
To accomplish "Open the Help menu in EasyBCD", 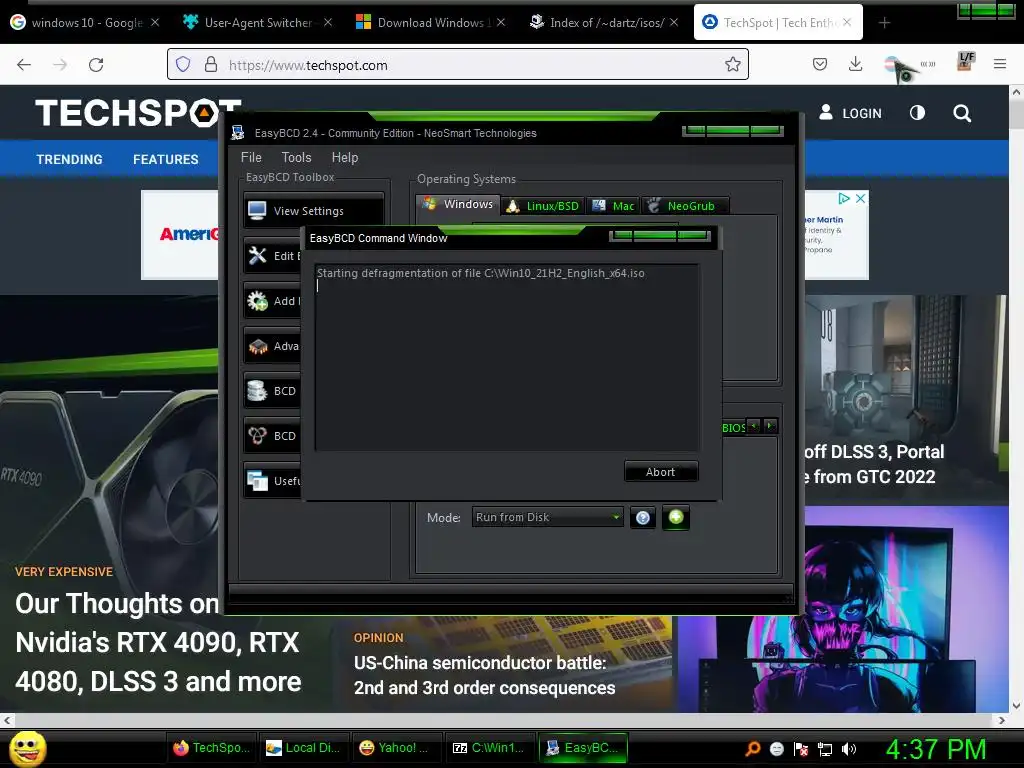I will pyautogui.click(x=345, y=157).
